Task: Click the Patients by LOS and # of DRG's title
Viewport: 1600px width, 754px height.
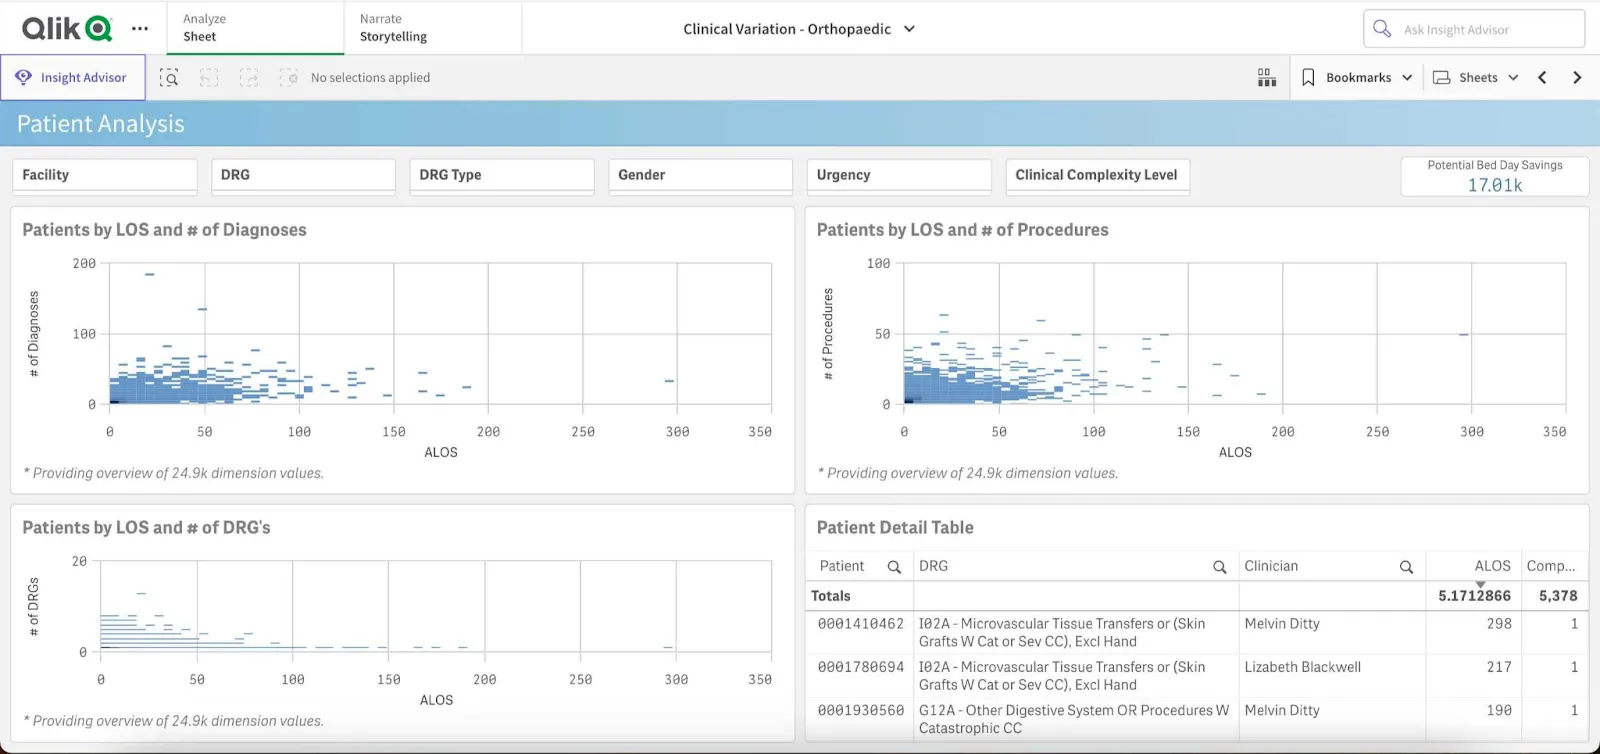Action: (x=146, y=528)
